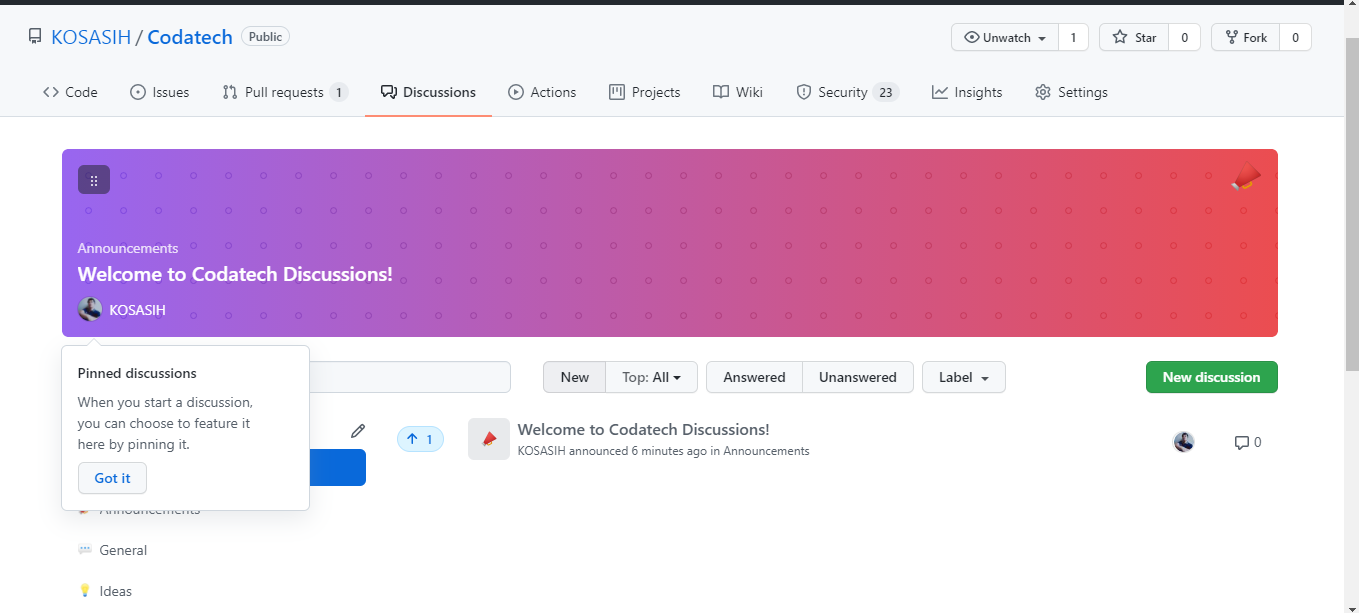This screenshot has height=613, width=1359.
Task: Open the Pull requests tab
Action: 285,92
